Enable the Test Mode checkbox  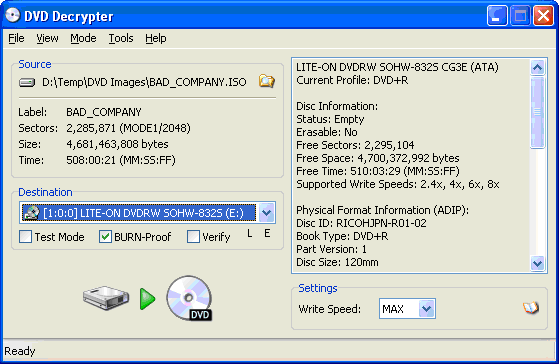tap(25, 236)
